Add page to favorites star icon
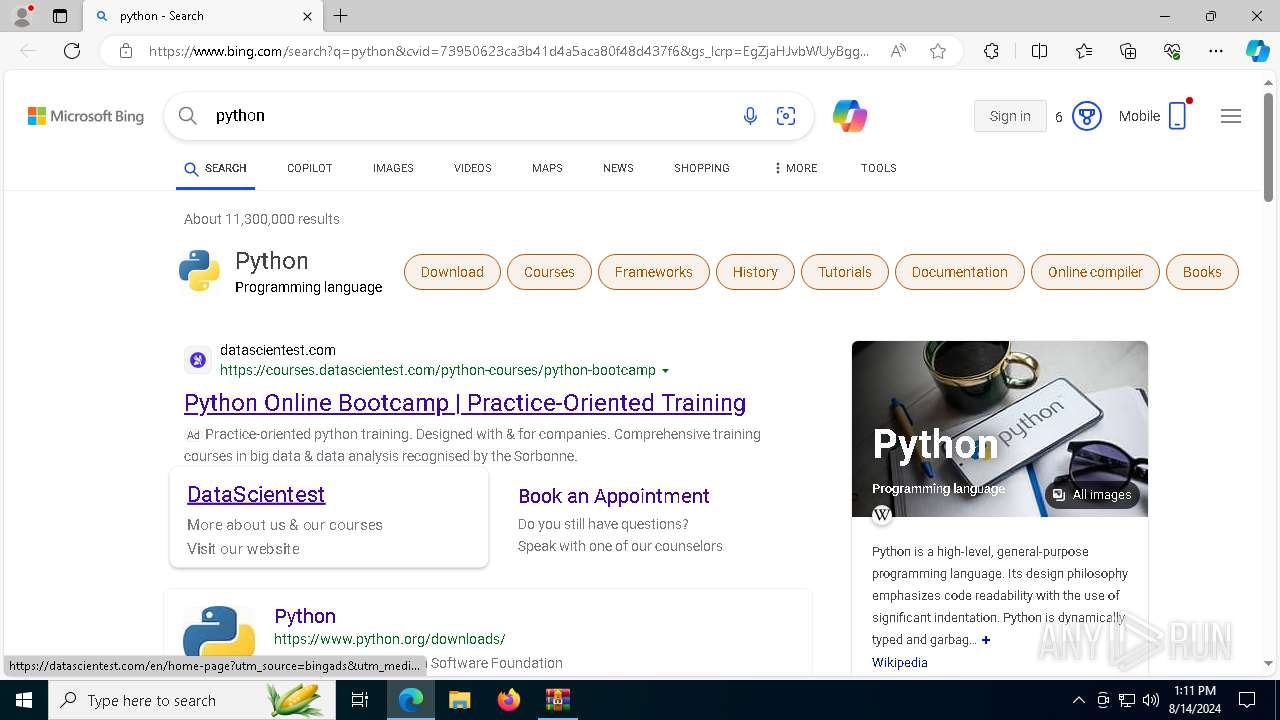Screen dimensions: 1280x720 [938, 51]
